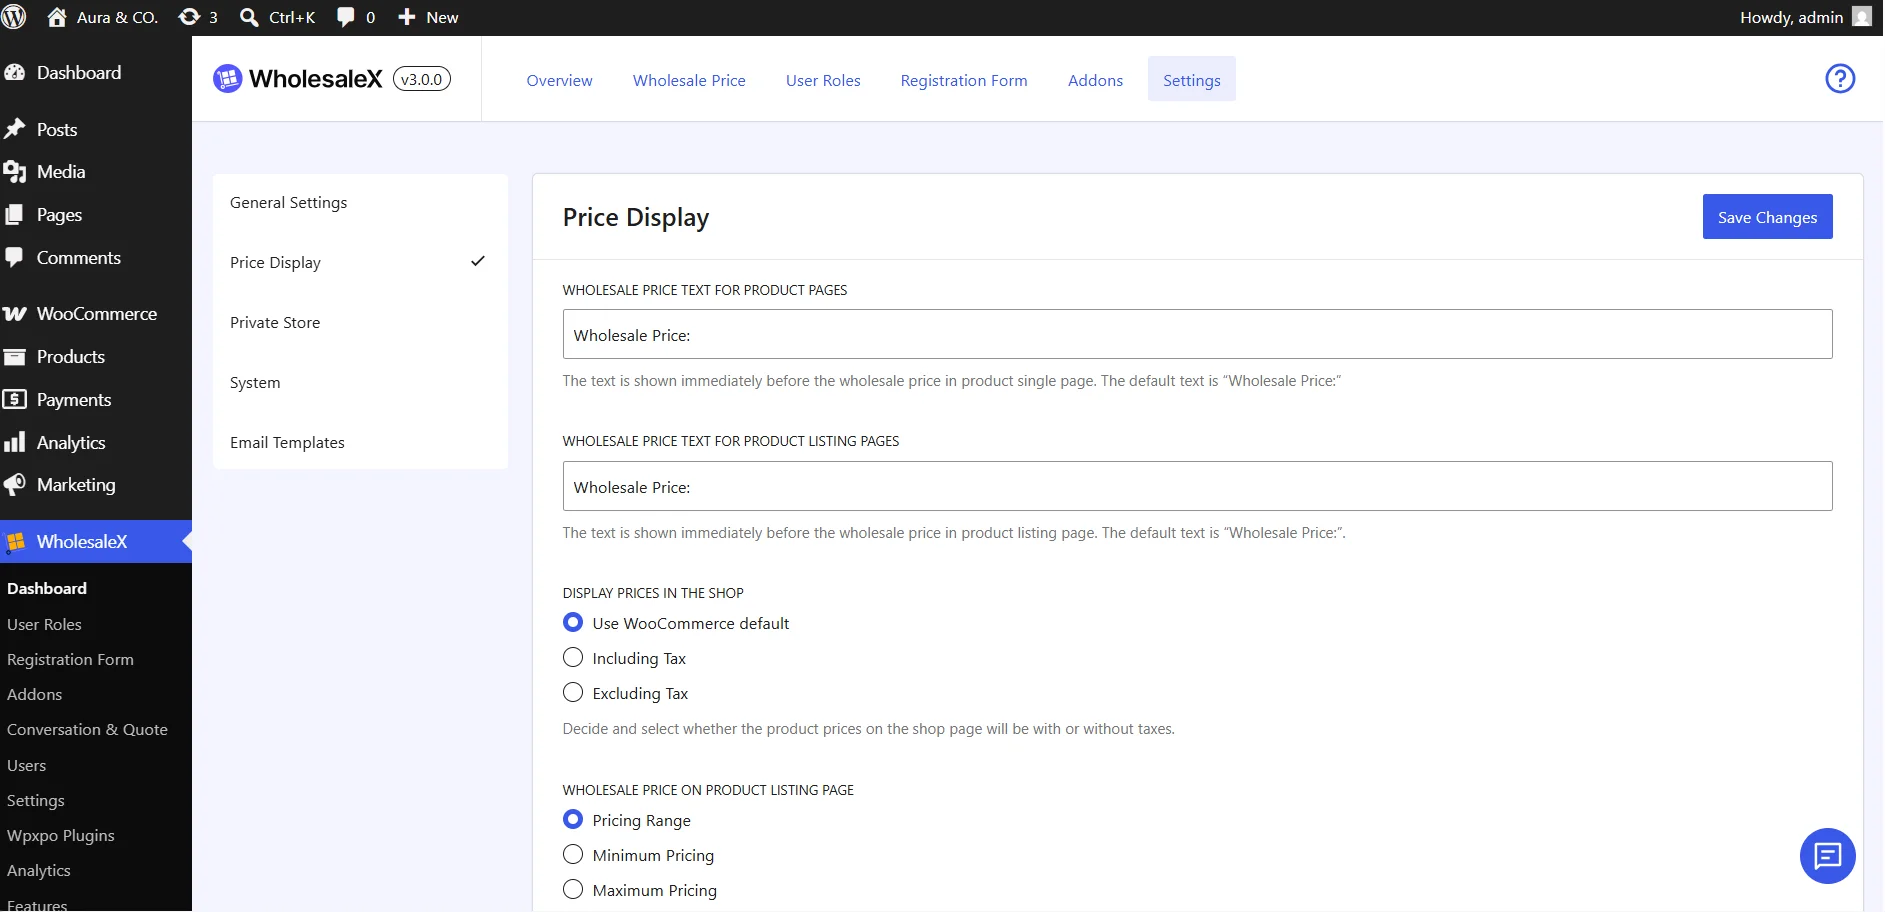The height and width of the screenshot is (912, 1885).
Task: Click the Payments dollar icon
Action: 14,399
